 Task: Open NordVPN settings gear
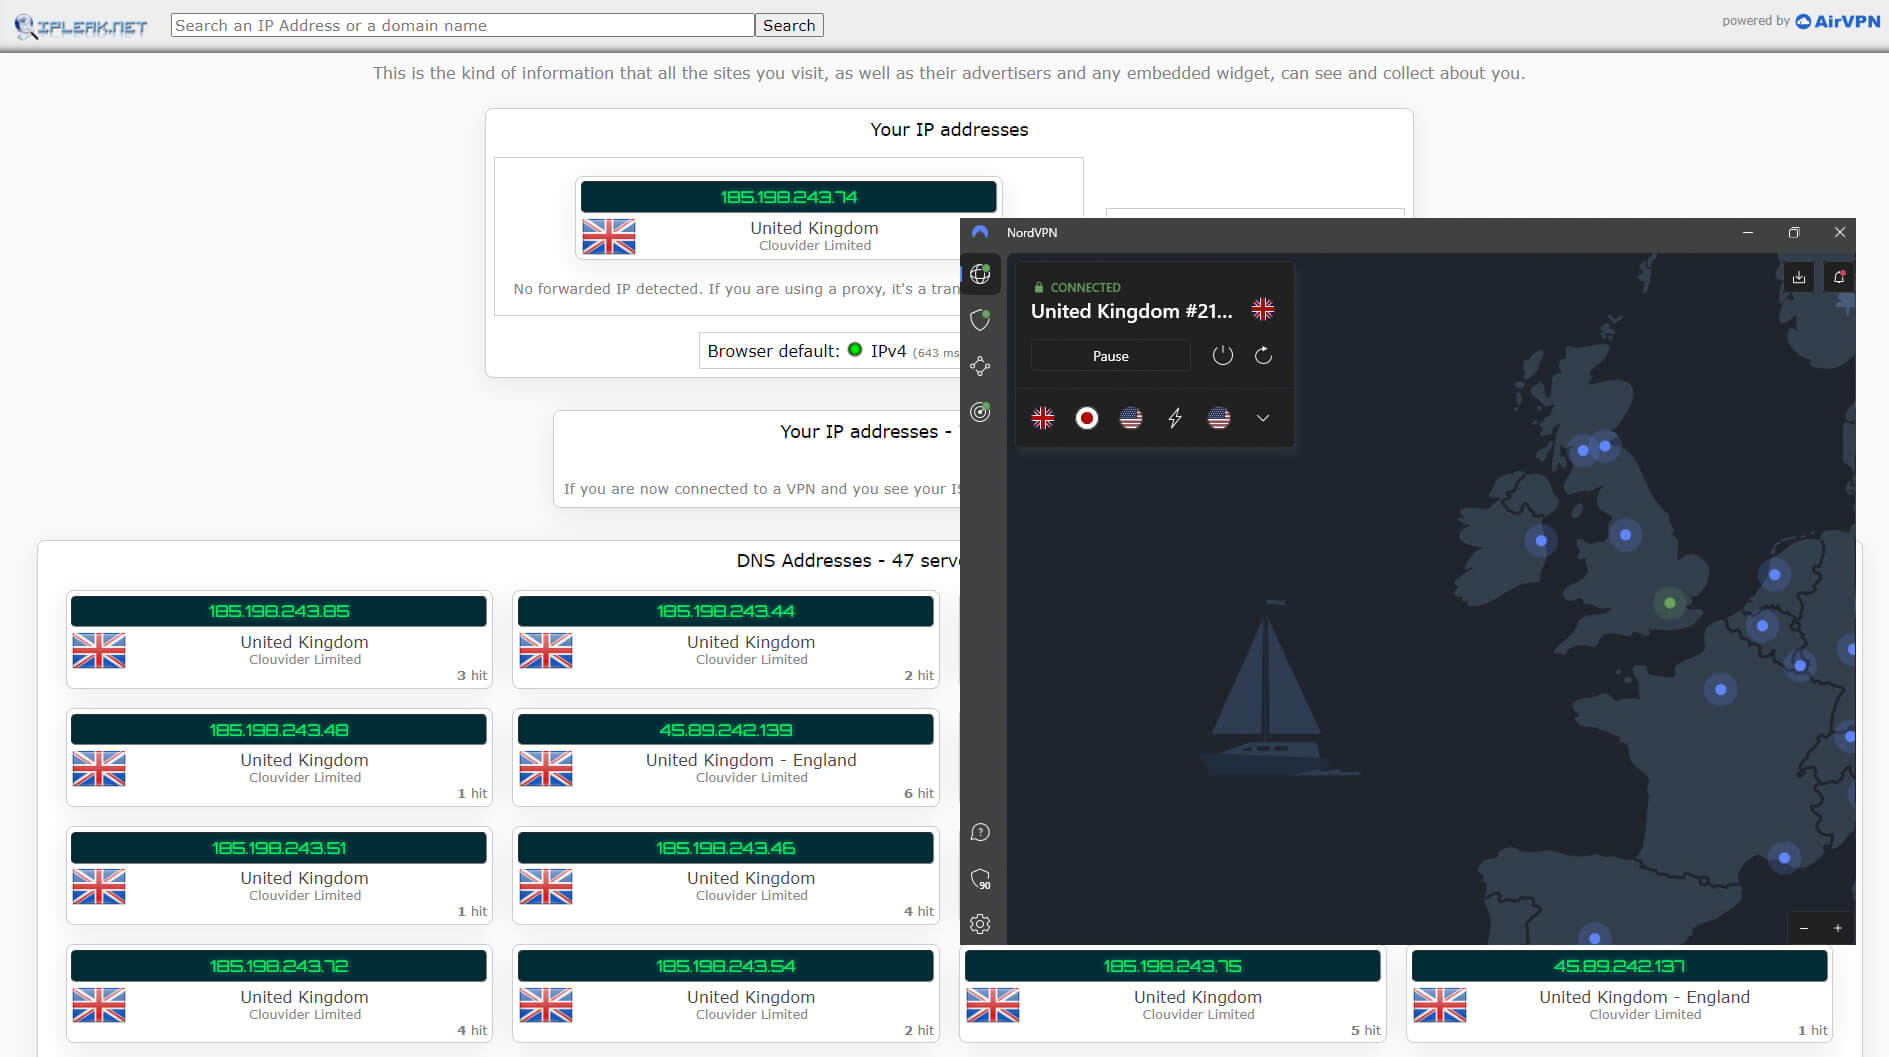point(980,924)
